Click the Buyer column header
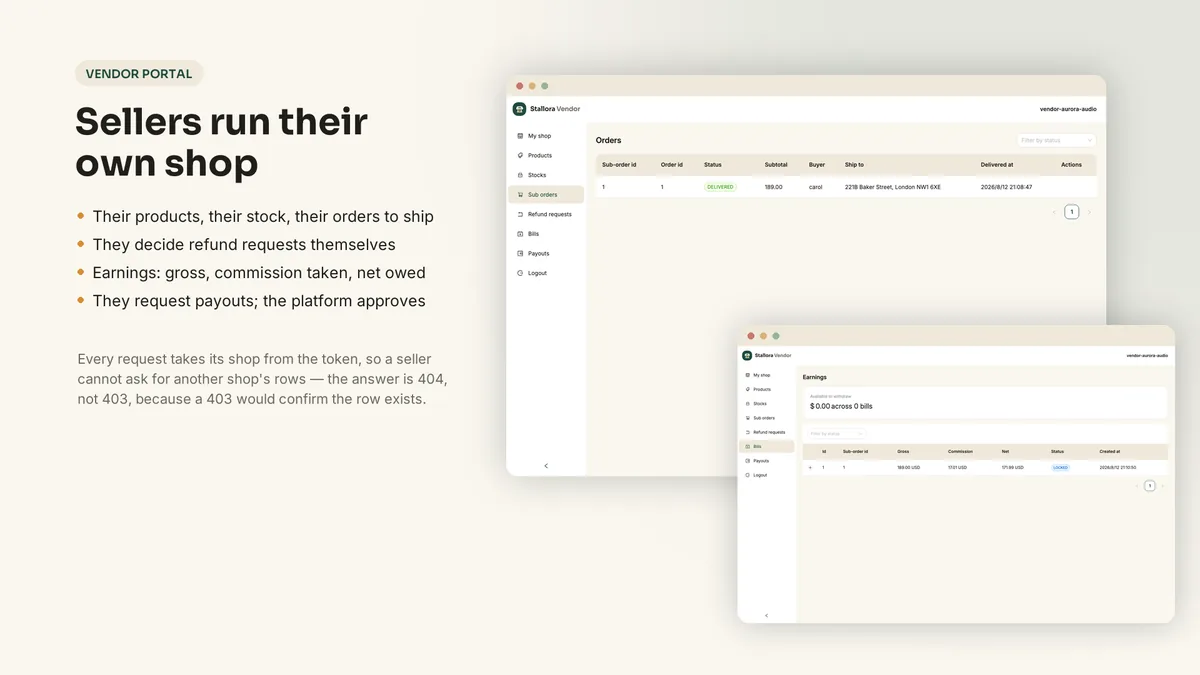 pyautogui.click(x=817, y=165)
